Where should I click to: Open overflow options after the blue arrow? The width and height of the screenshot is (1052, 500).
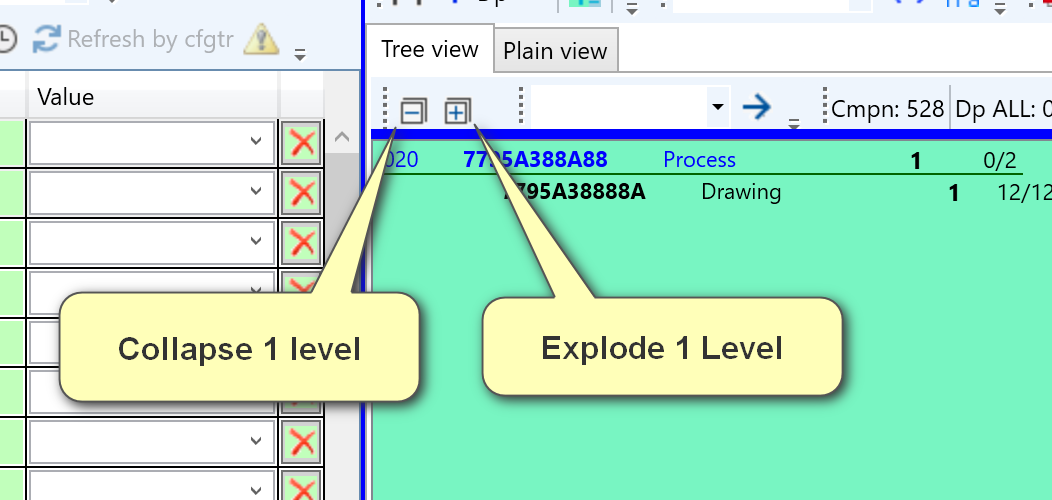[794, 123]
